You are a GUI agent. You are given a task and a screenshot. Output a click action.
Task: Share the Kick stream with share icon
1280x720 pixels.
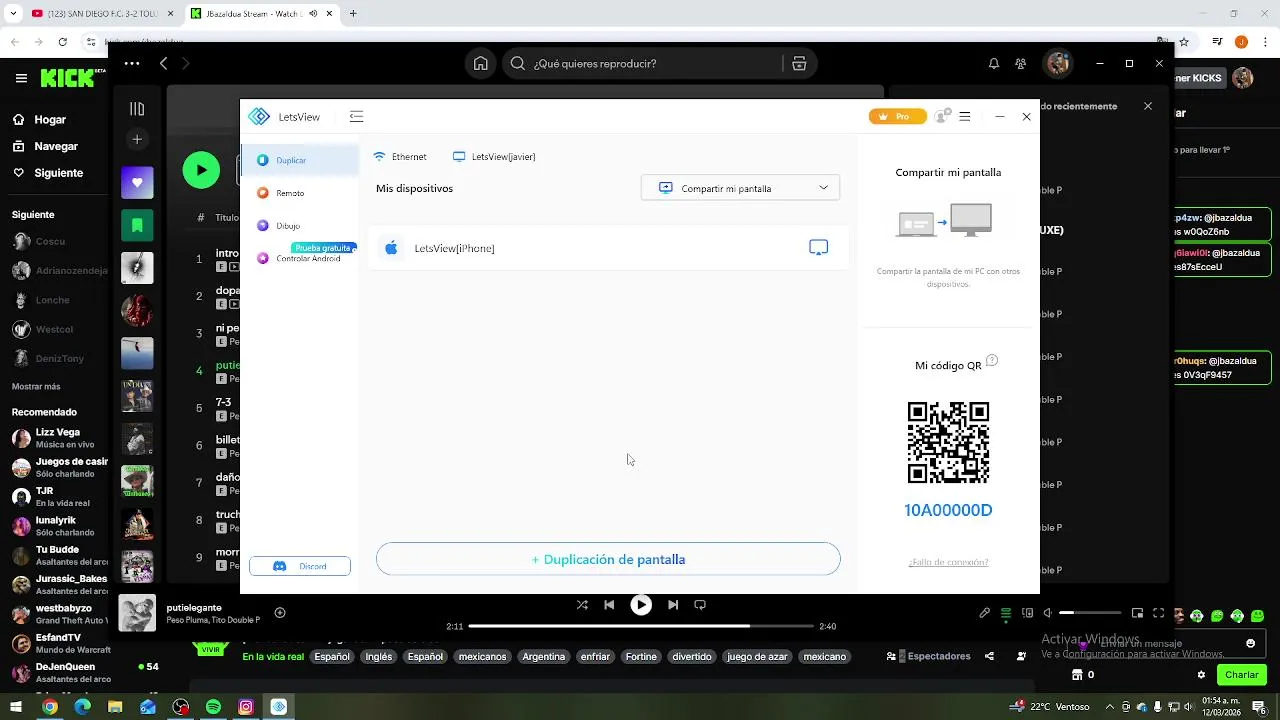[989, 657]
